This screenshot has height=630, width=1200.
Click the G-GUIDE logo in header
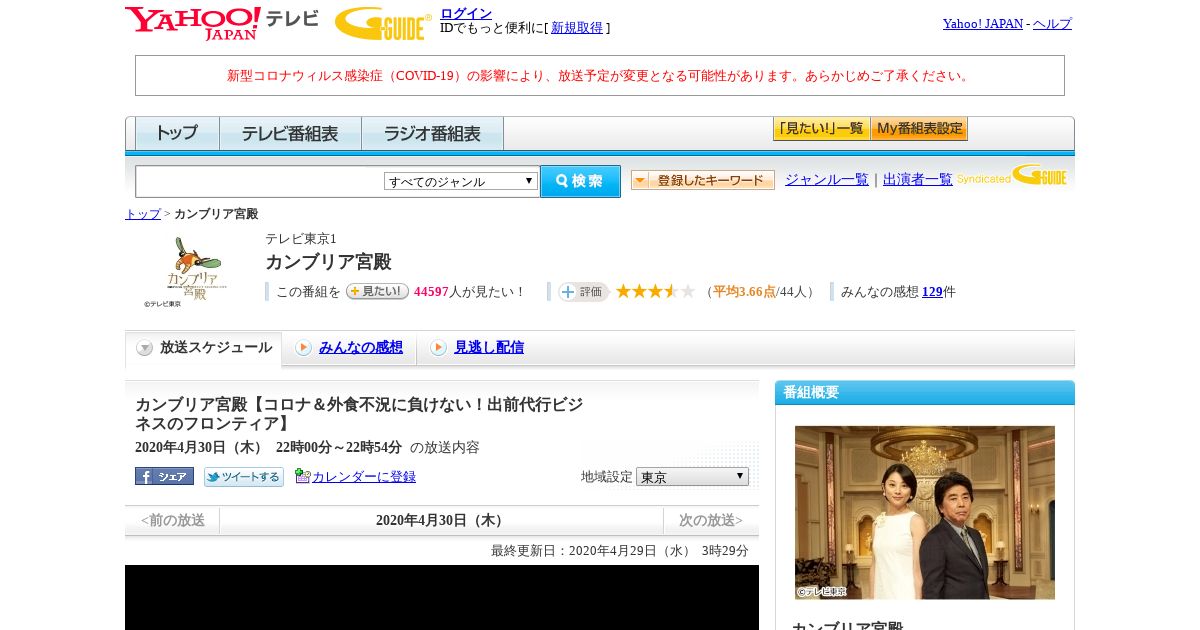[x=383, y=23]
